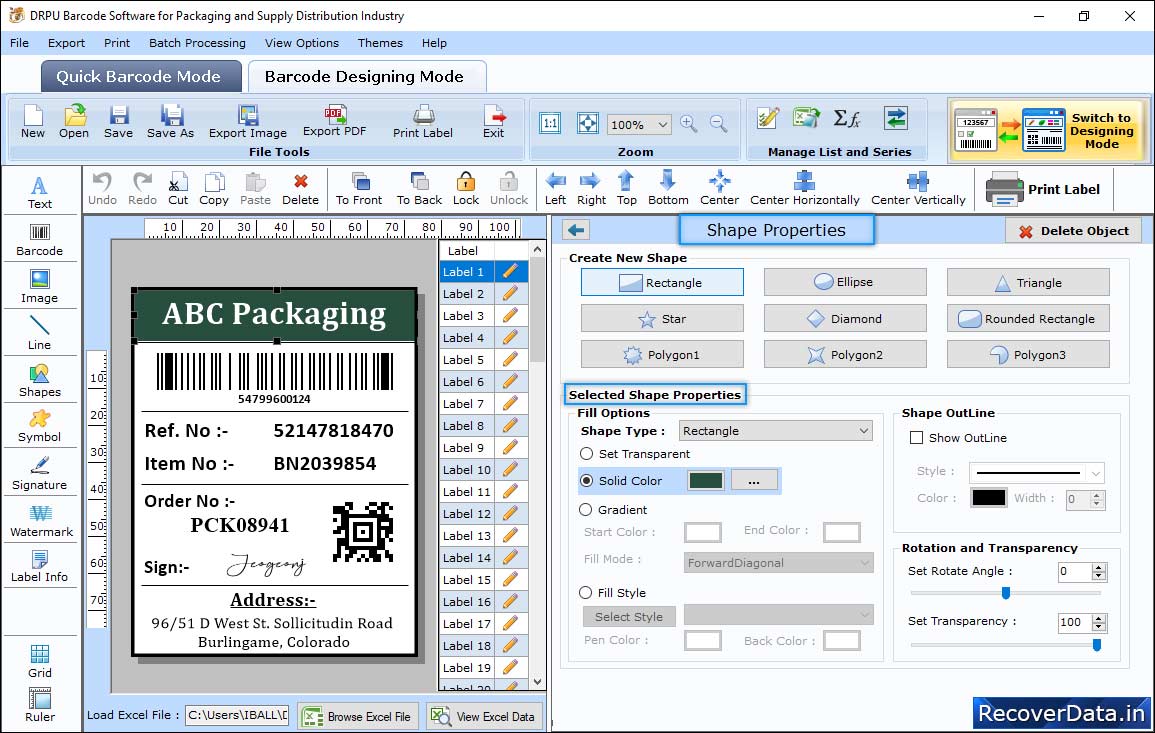Click the Save icon
Viewport: 1155px width, 733px height.
119,122
